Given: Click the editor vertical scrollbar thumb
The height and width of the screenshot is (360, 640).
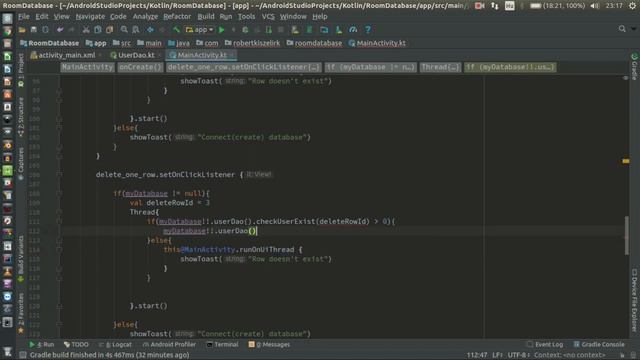Looking at the screenshot, I should point(626,236).
